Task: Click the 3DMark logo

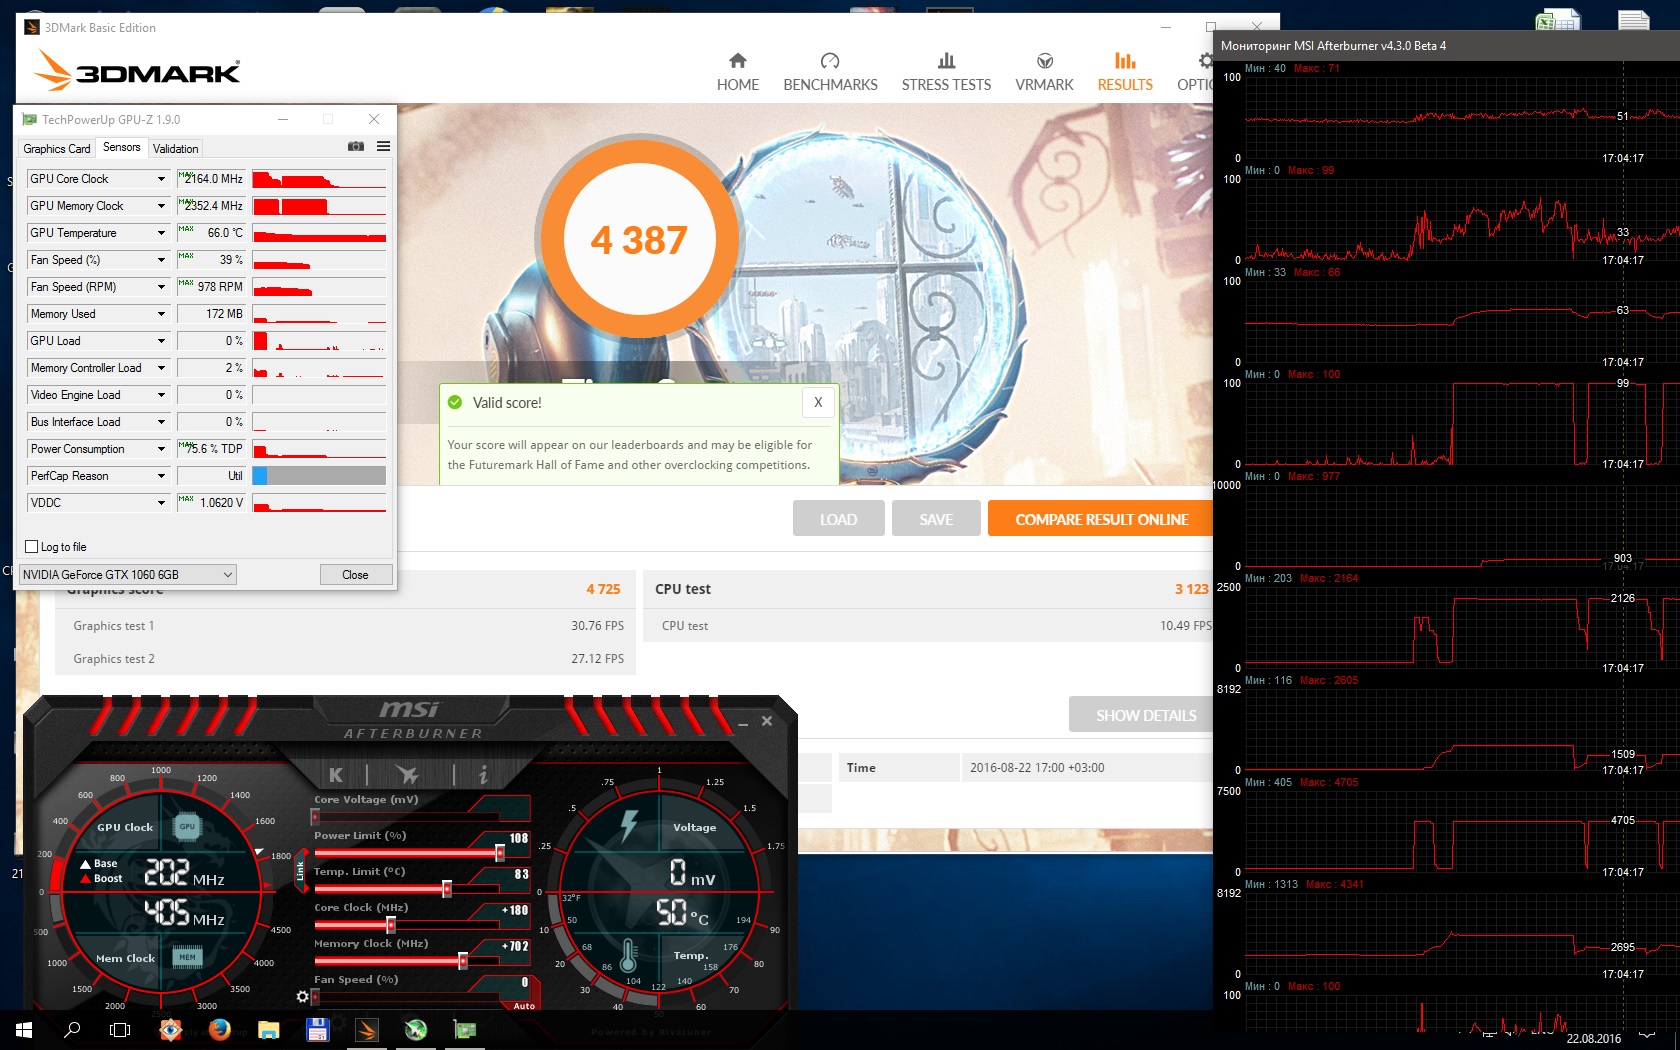Action: (137, 71)
